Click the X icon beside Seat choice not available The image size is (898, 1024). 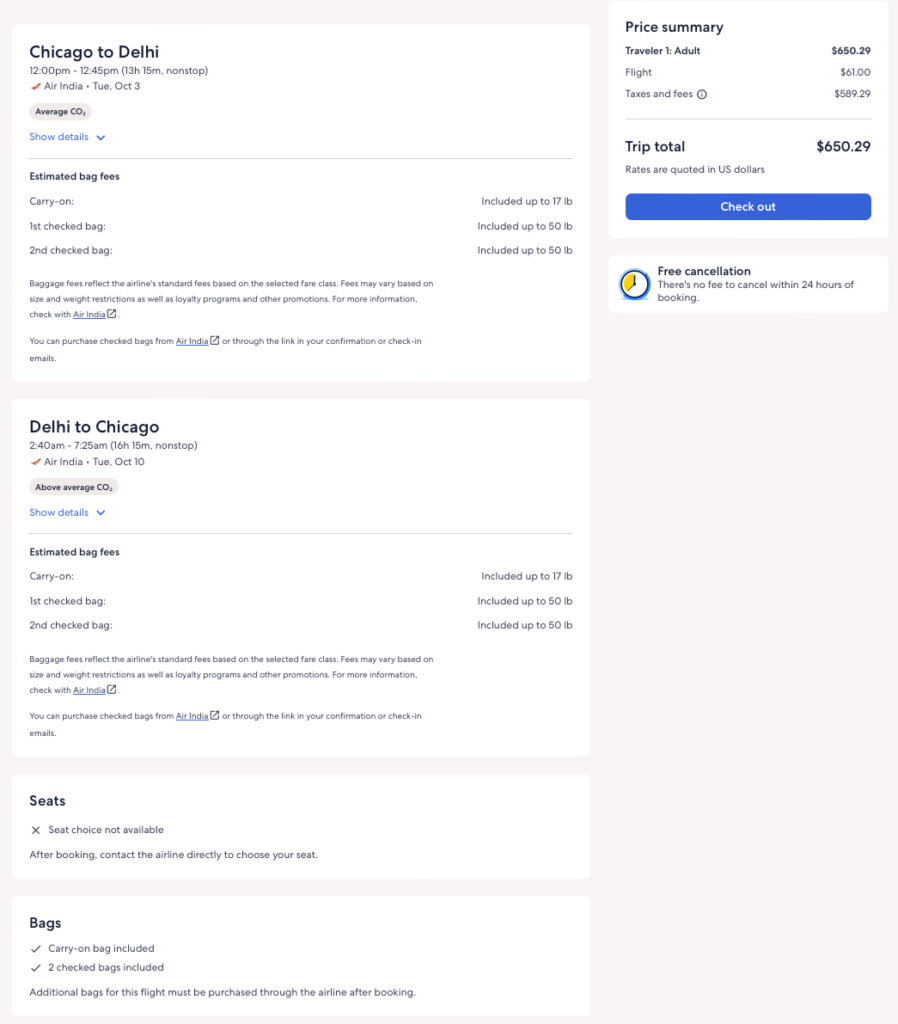[x=36, y=830]
